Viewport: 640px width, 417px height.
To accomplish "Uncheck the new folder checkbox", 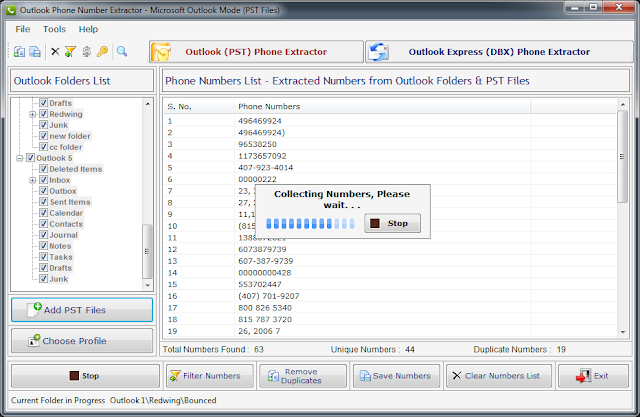I will pos(44,136).
